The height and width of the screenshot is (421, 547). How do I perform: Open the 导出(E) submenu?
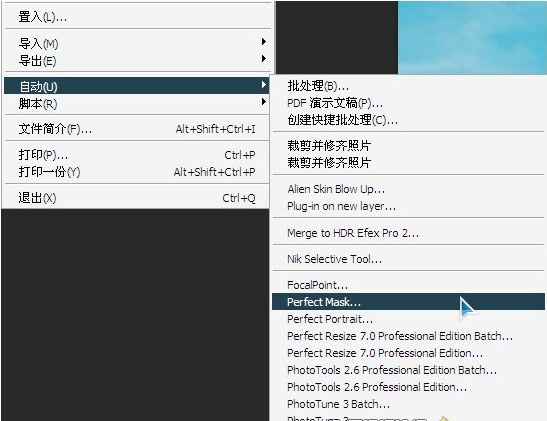point(137,60)
